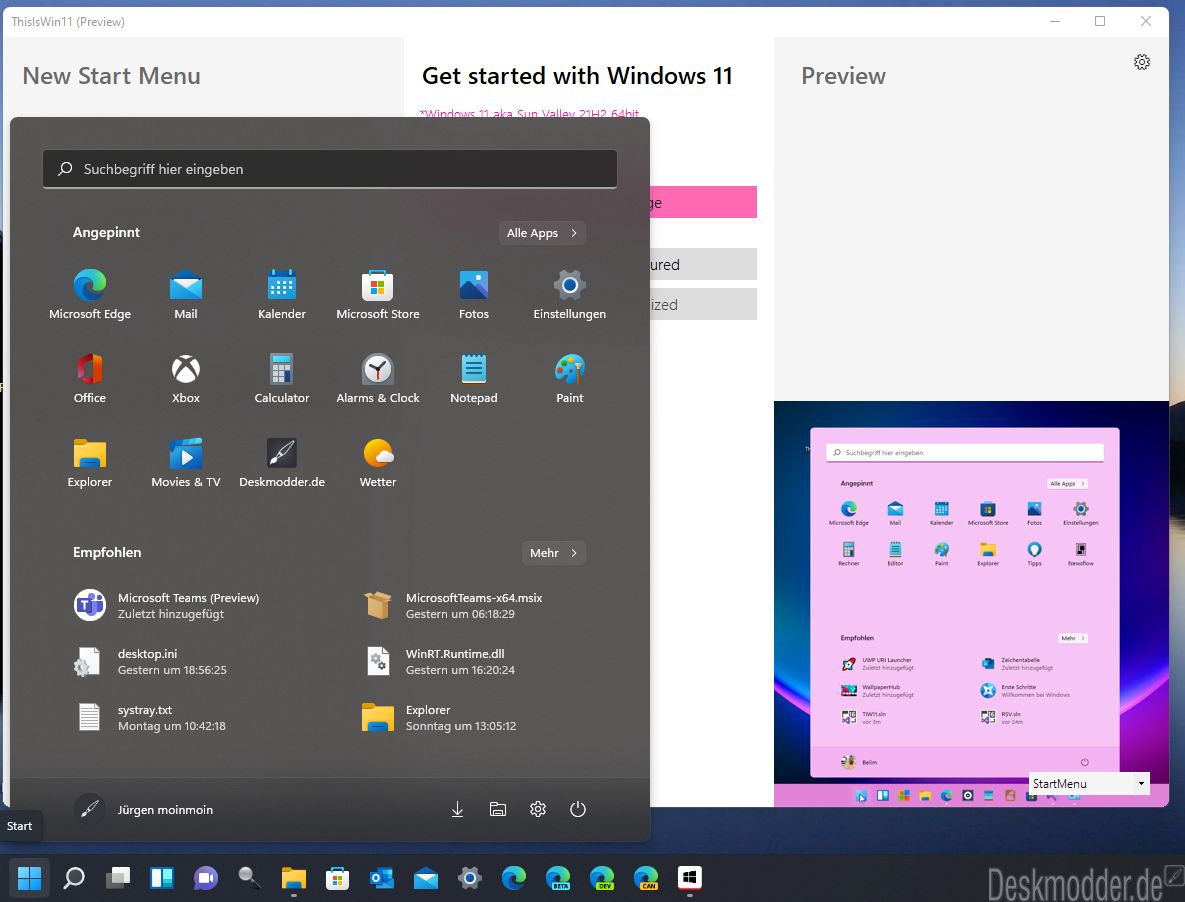Open the Mail pinned app
The width and height of the screenshot is (1185, 902).
(x=186, y=294)
